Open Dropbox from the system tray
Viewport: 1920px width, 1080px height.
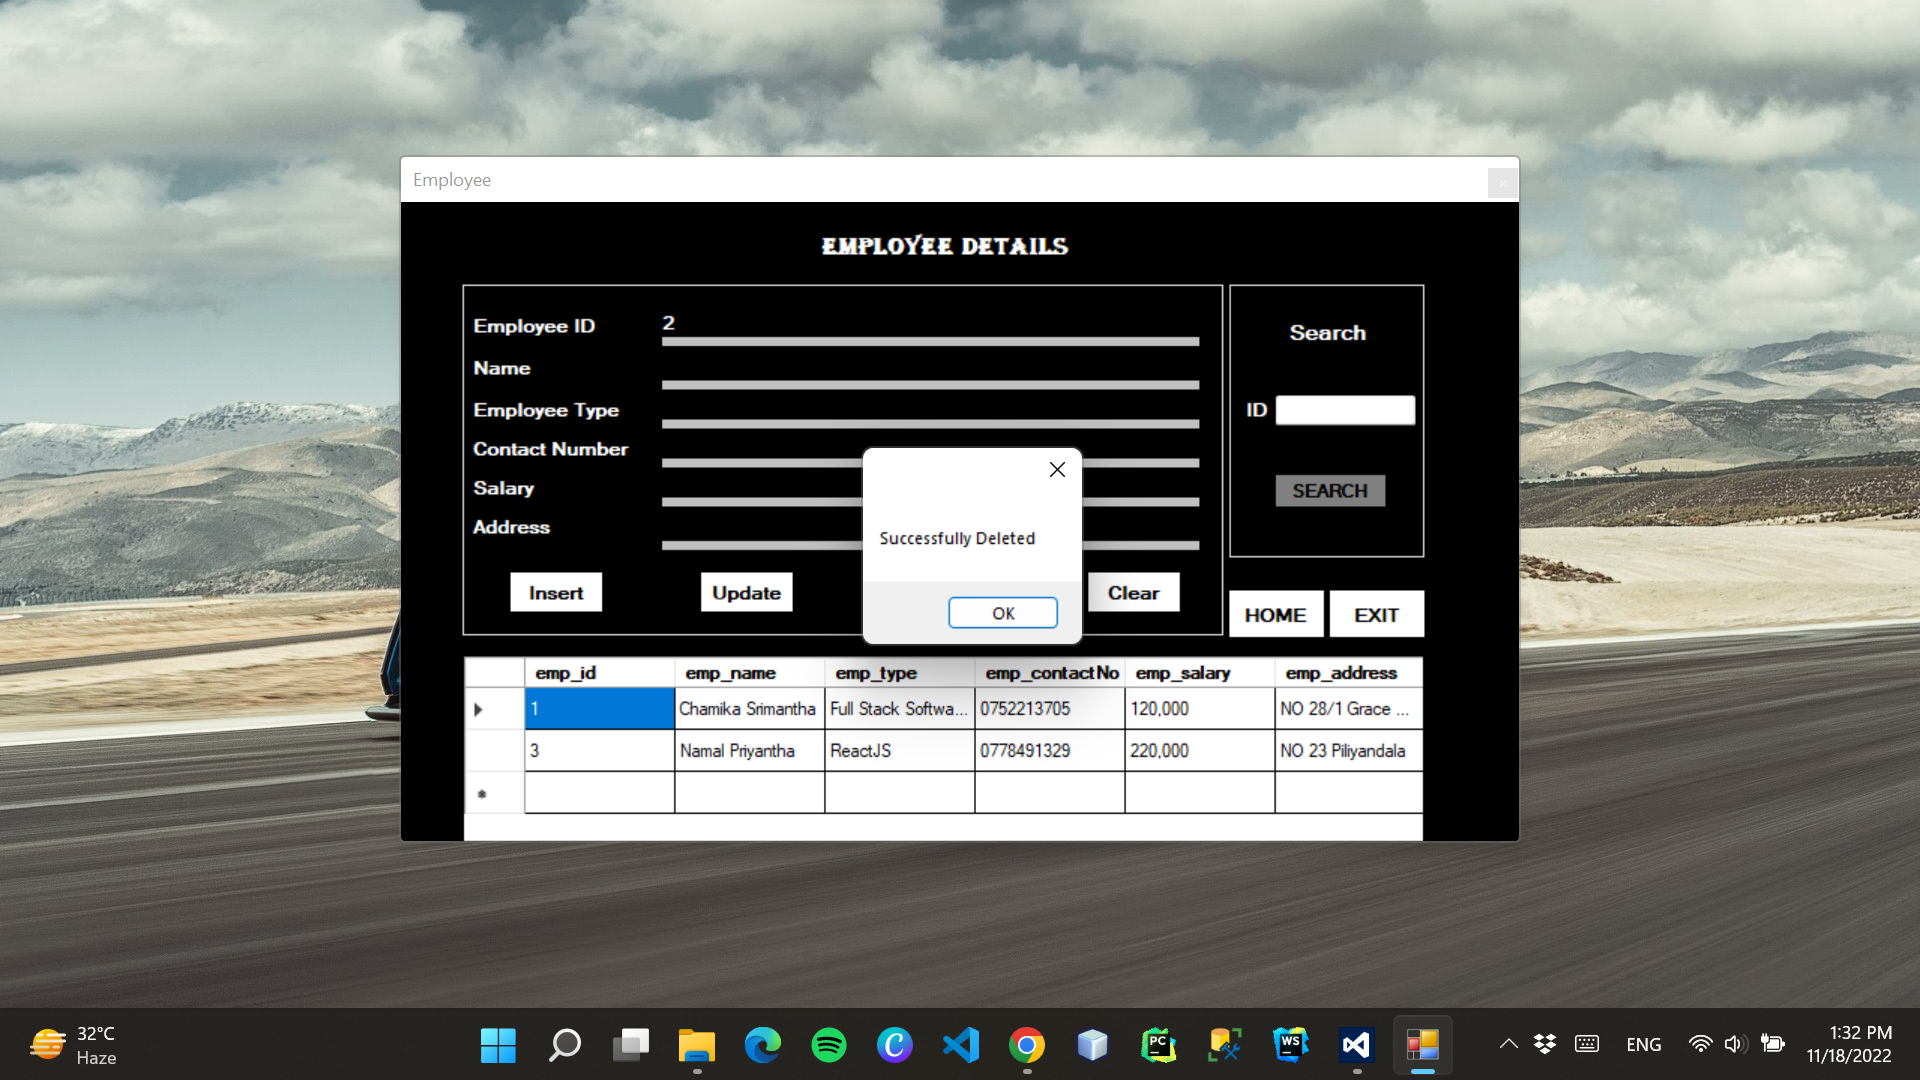(1545, 1043)
